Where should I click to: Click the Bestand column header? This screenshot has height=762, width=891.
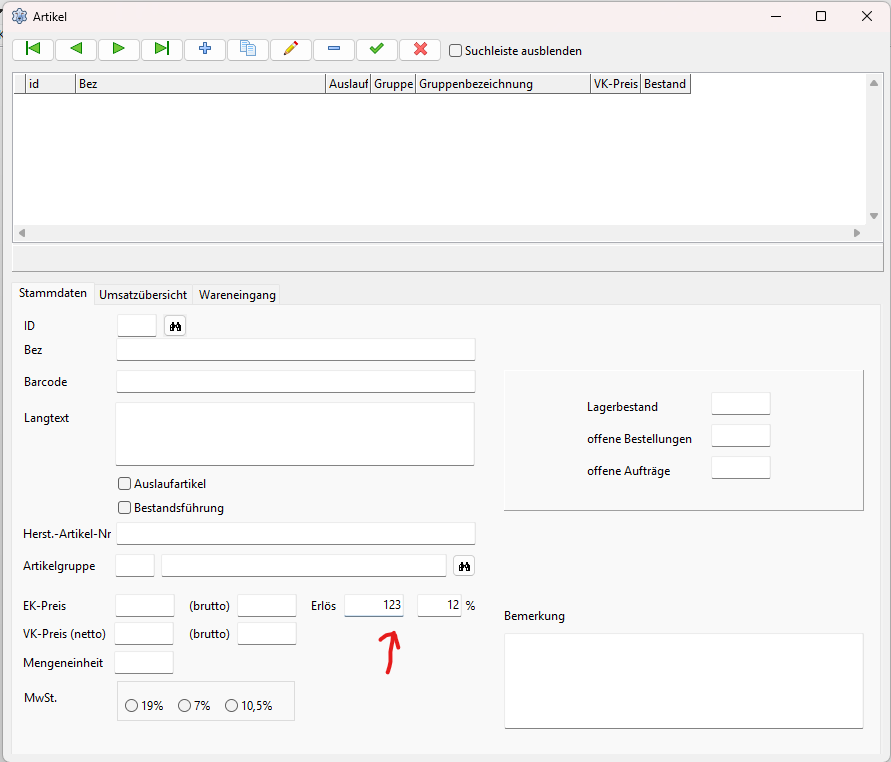pos(665,84)
